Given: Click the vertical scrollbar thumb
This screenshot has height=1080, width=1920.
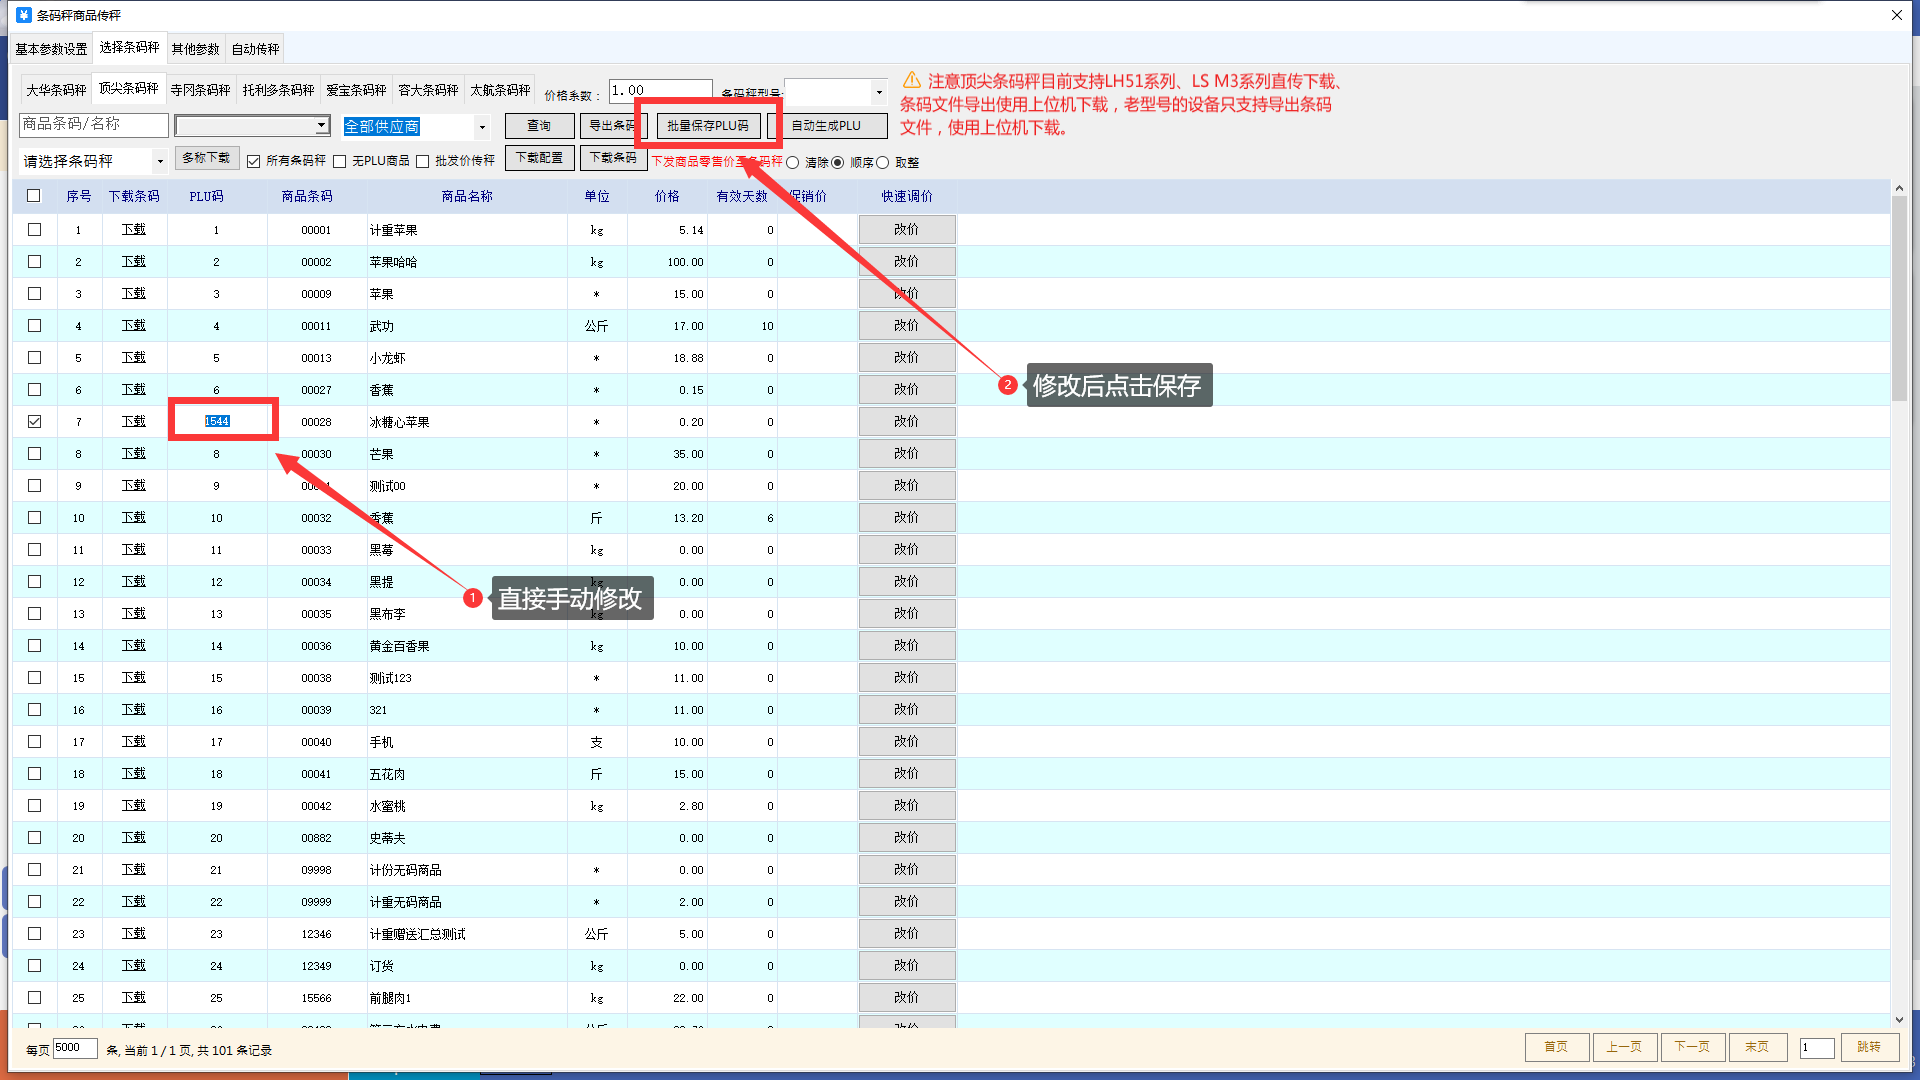Looking at the screenshot, I should click(x=1899, y=300).
